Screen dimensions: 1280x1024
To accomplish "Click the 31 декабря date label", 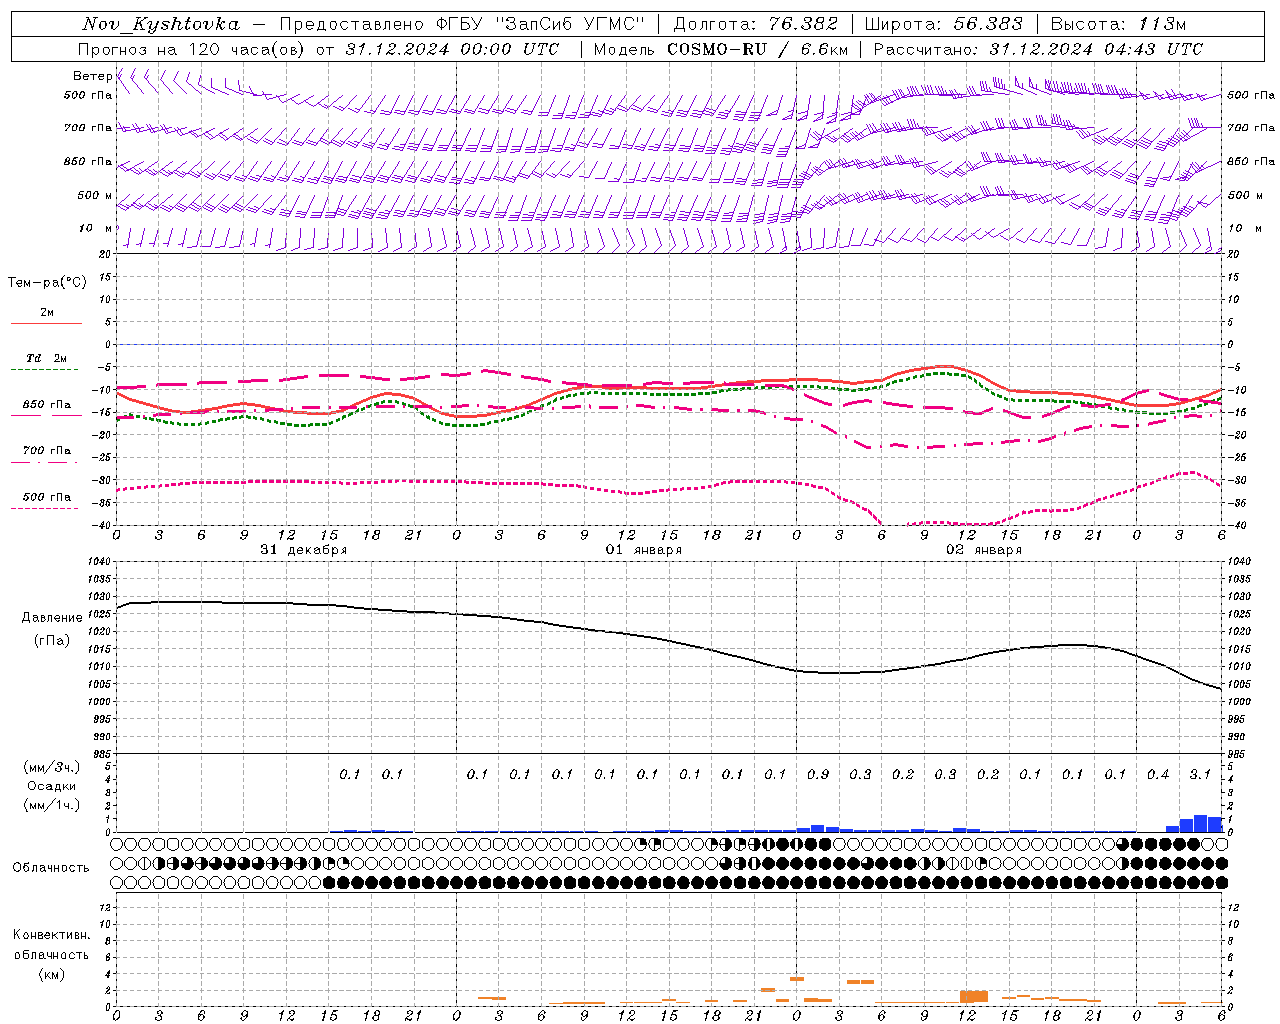I will coord(304,550).
